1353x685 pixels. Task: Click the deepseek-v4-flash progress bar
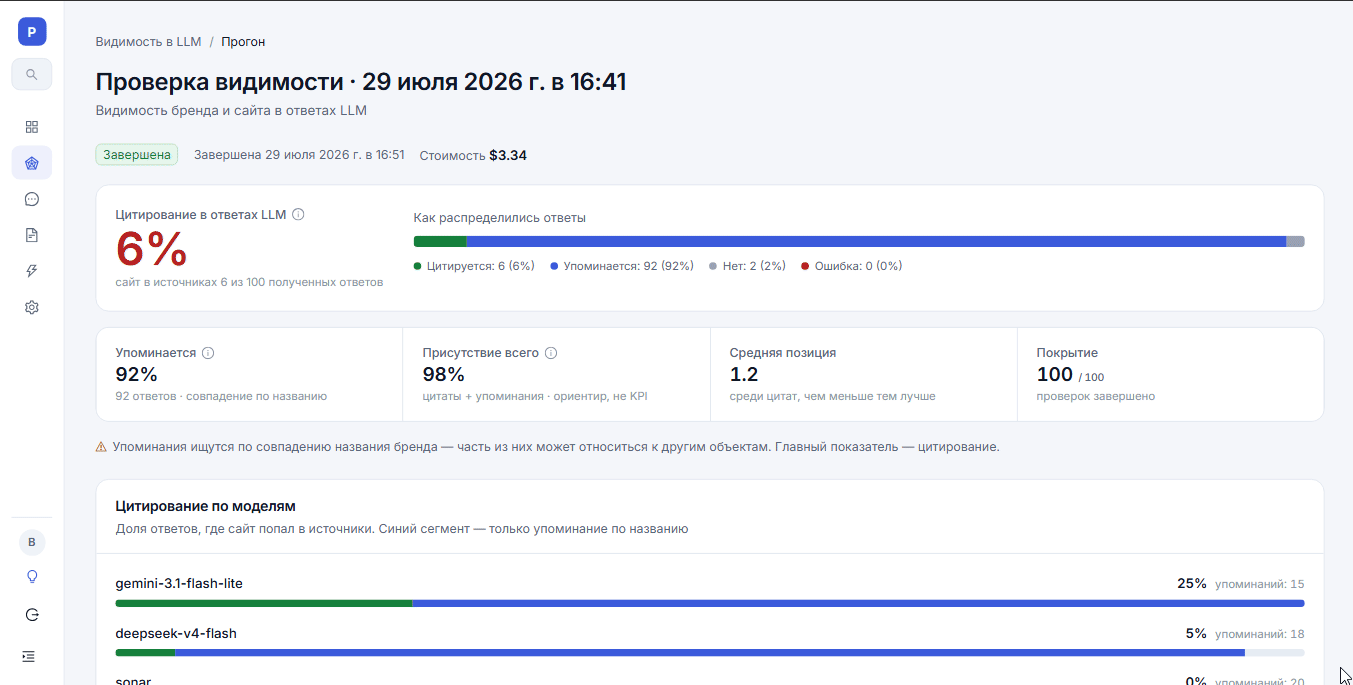click(710, 653)
